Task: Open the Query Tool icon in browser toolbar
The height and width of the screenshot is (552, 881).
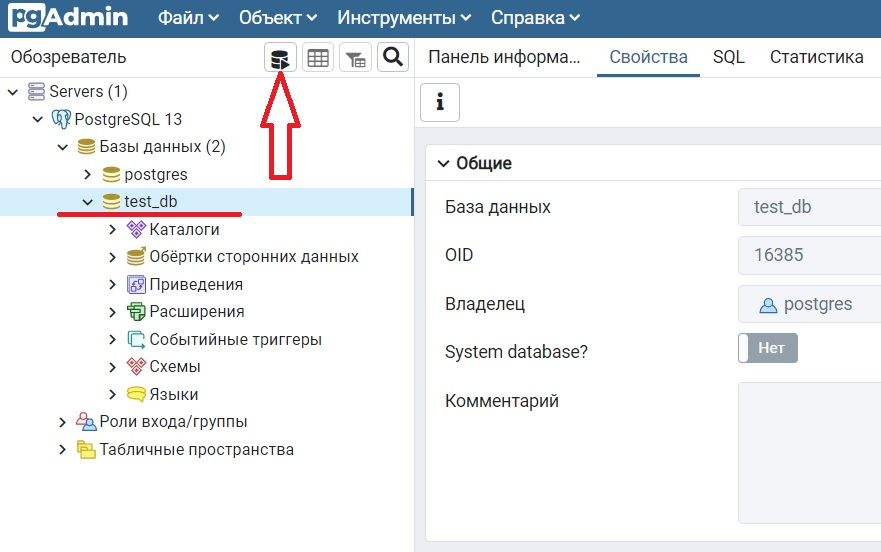Action: click(x=280, y=57)
